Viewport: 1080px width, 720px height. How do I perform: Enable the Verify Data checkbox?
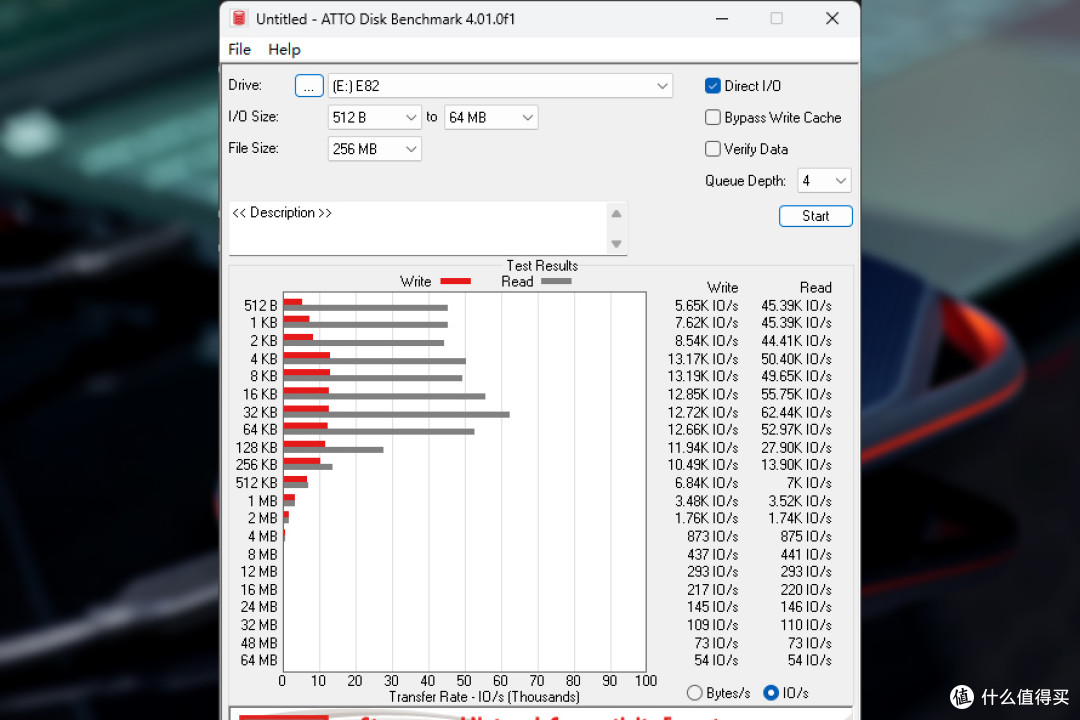pos(713,149)
